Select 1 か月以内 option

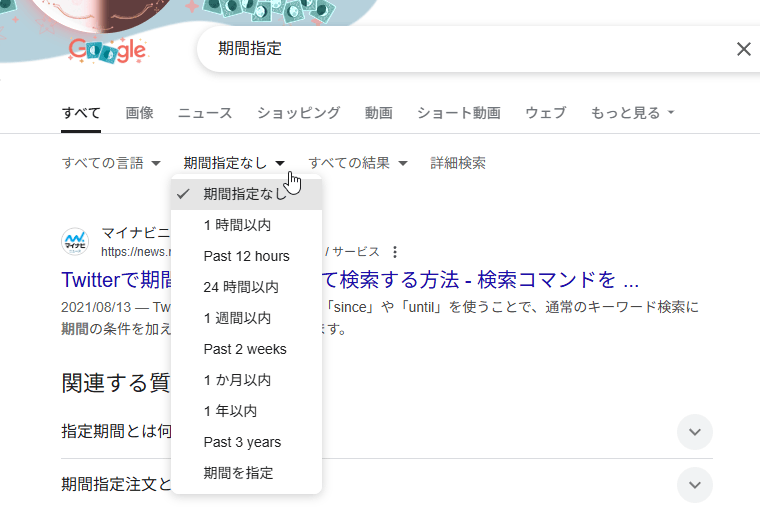tap(247, 380)
